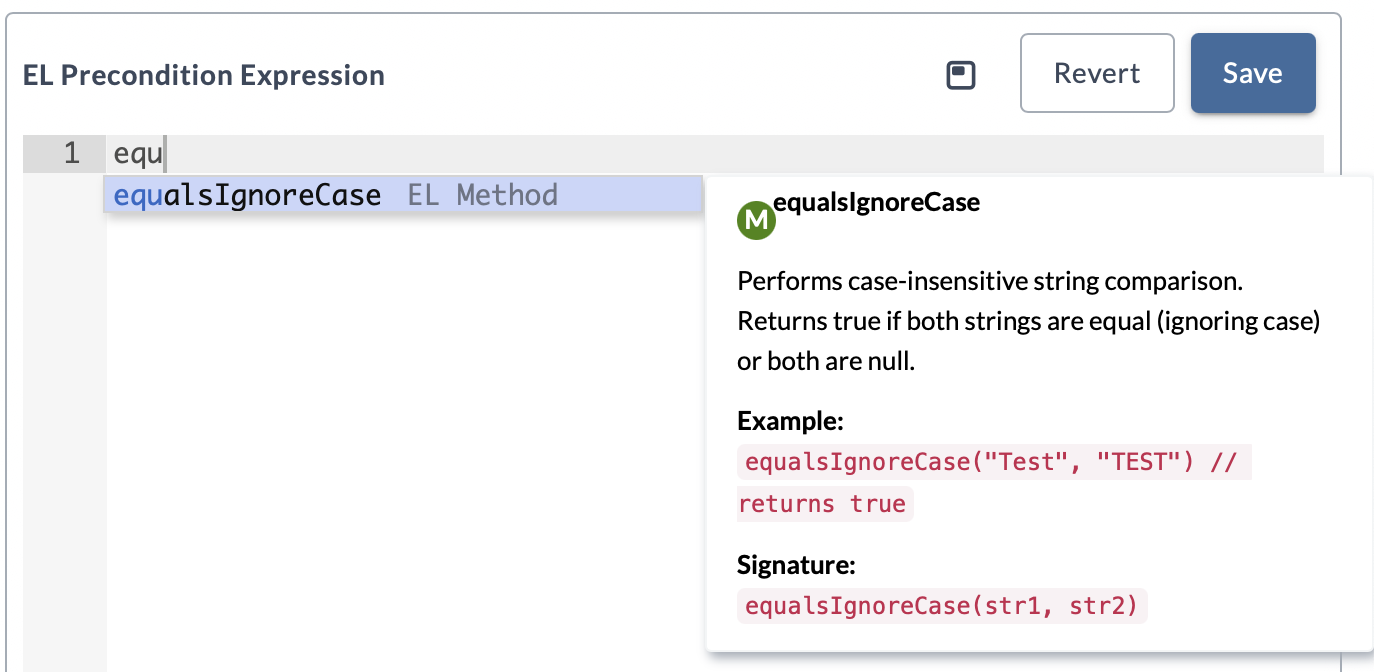Click the green M method icon
This screenshot has height=672, width=1374.
pyautogui.click(x=755, y=221)
